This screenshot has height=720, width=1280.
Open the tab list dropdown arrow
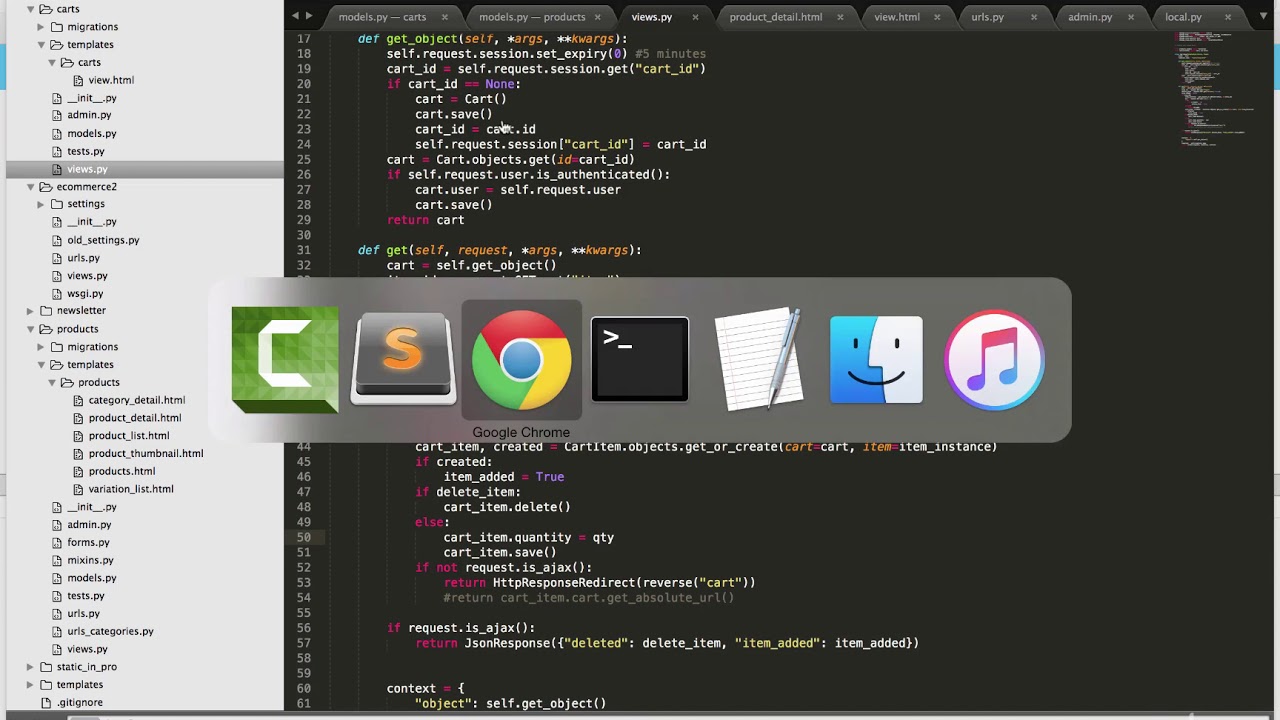point(1263,17)
